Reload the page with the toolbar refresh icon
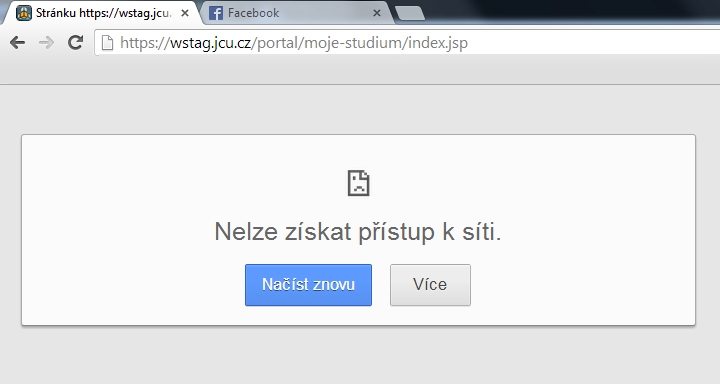 [75, 42]
